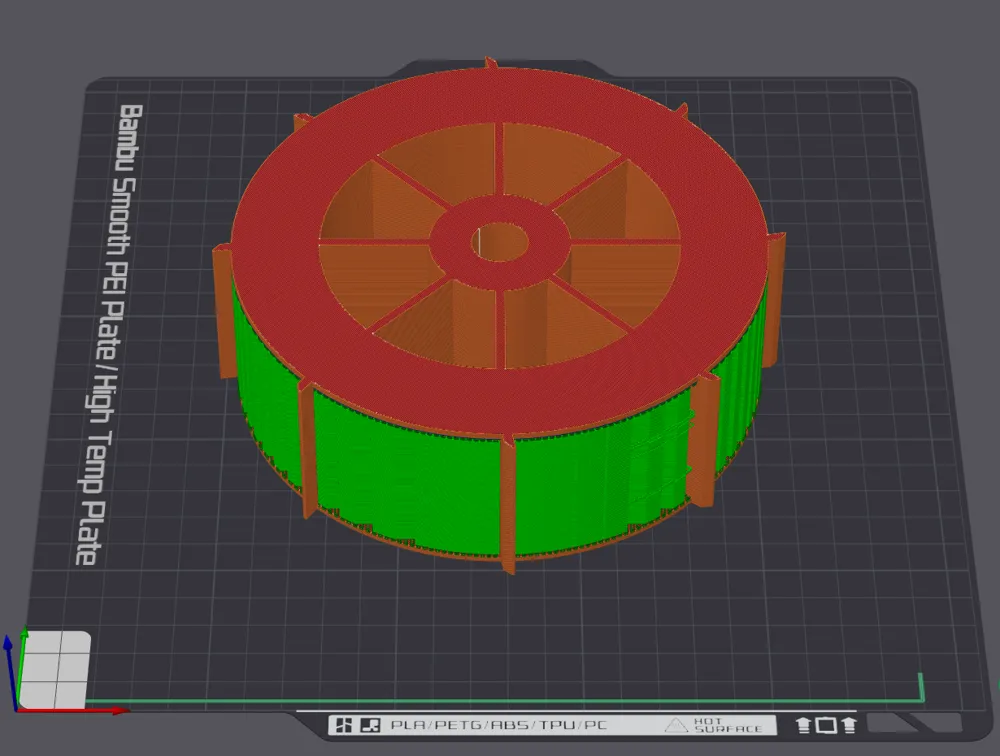The image size is (1000, 756).
Task: Click the hot surface warning triangle icon
Action: click(675, 725)
